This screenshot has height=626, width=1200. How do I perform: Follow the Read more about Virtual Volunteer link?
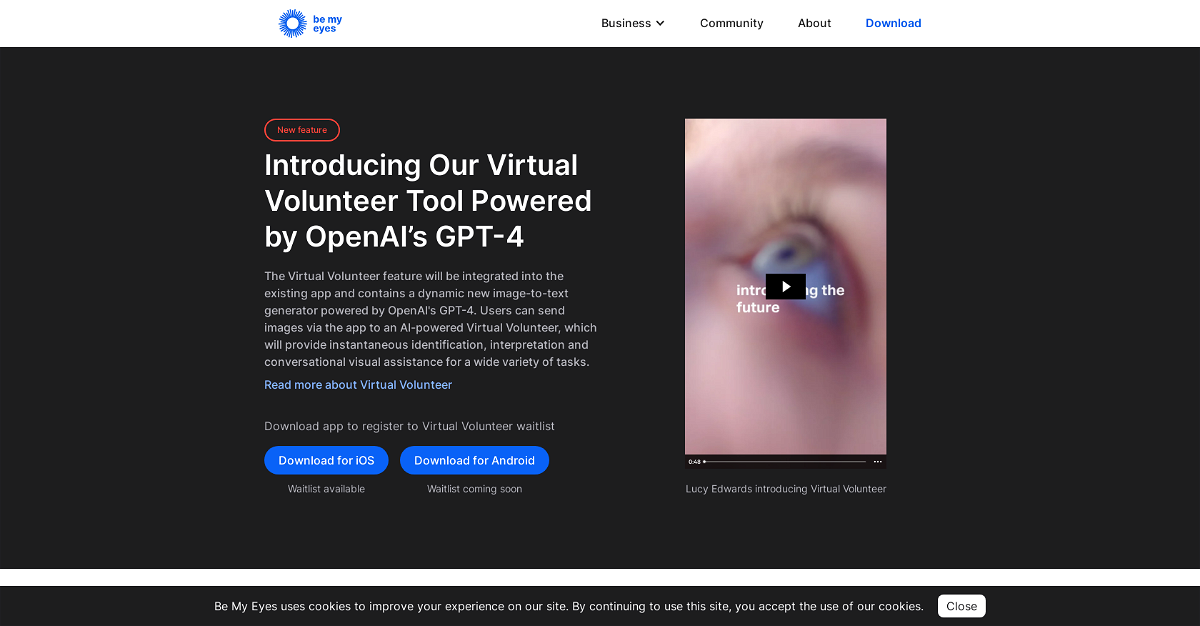(x=358, y=385)
